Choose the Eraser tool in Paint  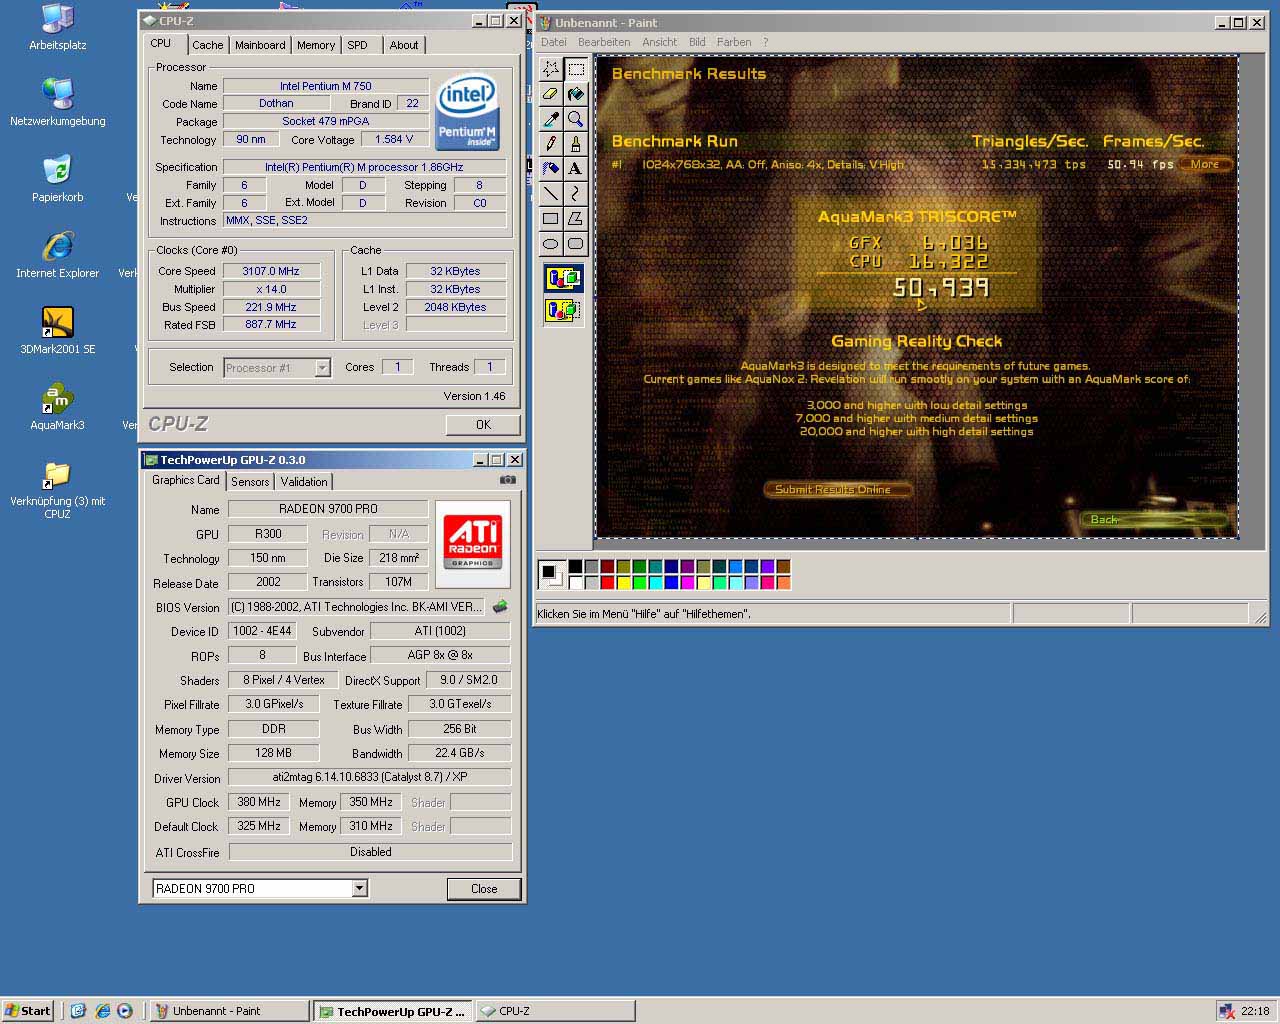[x=551, y=94]
